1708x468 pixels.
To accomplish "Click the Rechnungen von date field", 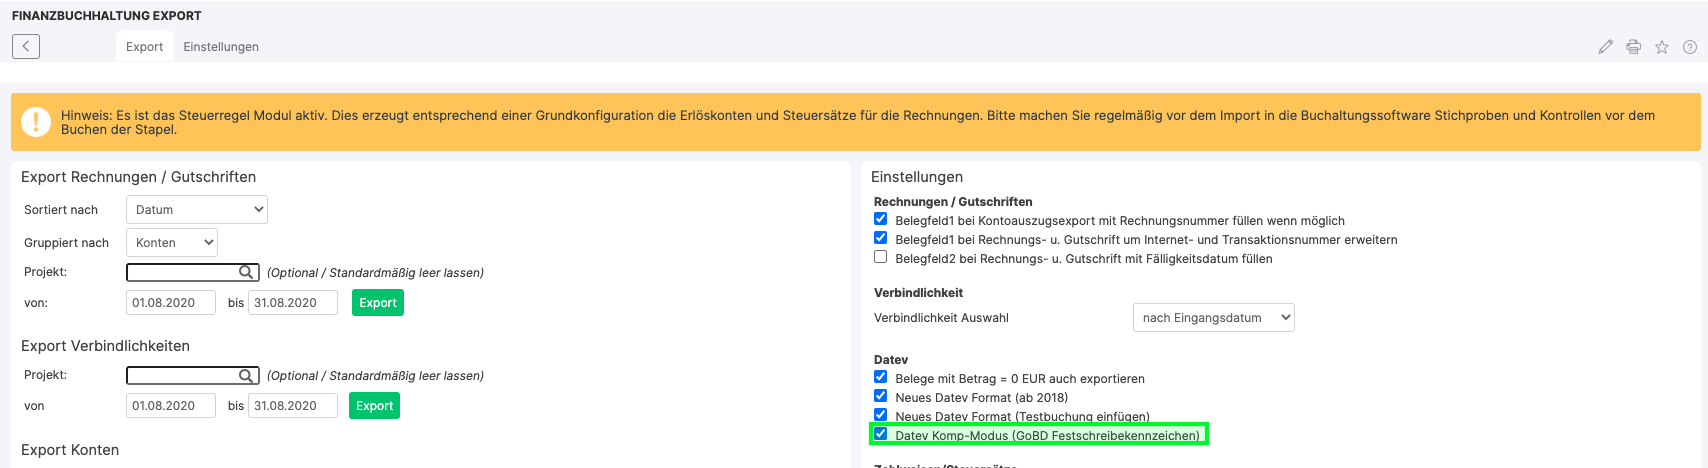I will [171, 303].
